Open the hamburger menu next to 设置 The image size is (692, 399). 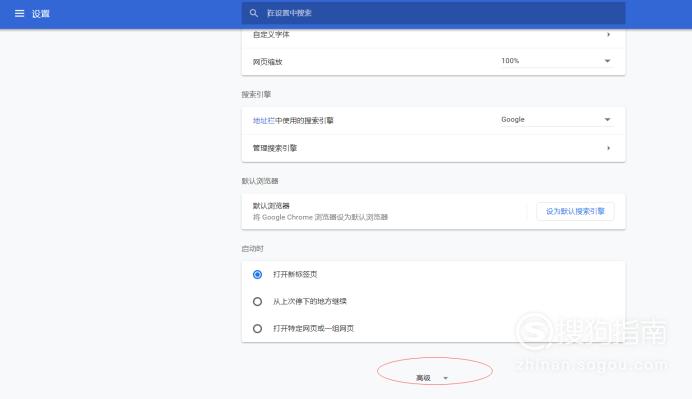19,14
